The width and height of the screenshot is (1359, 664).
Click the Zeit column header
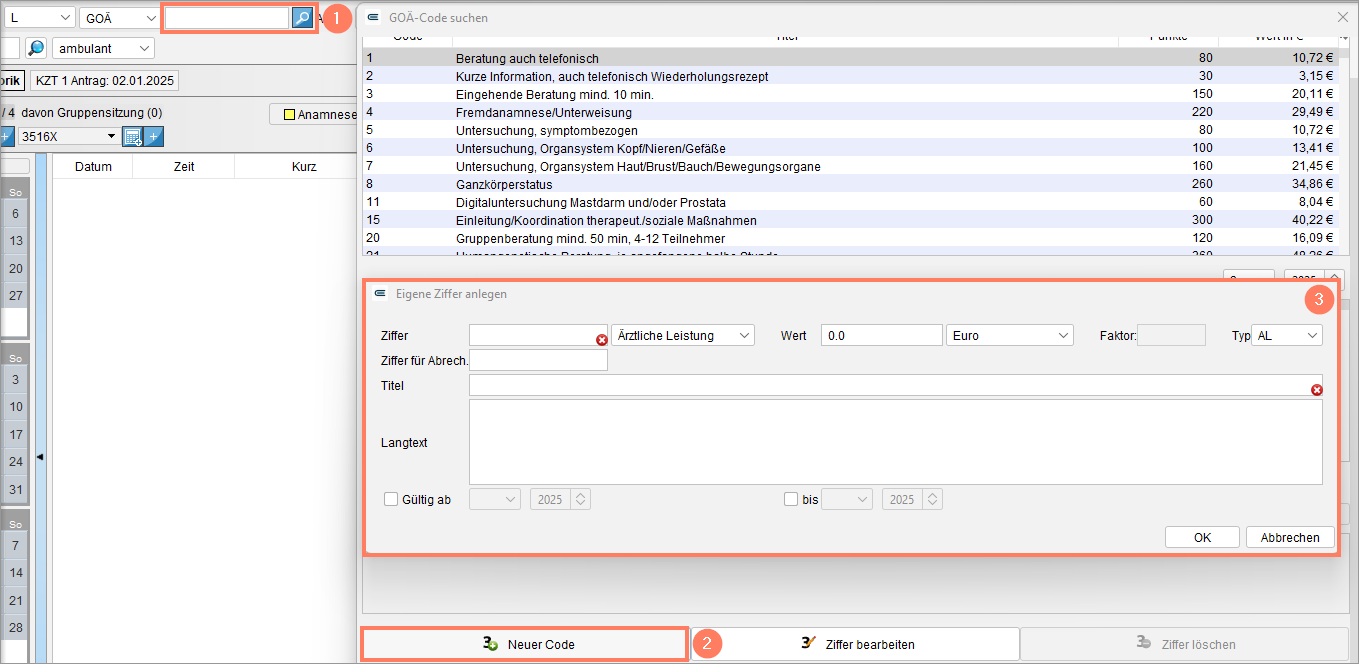(x=184, y=167)
